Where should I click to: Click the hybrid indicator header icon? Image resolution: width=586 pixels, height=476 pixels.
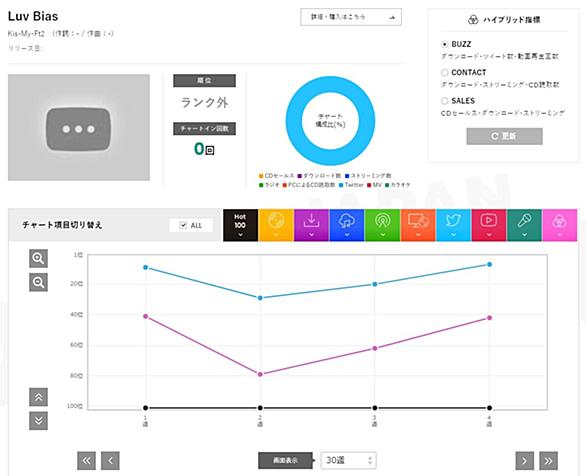[x=473, y=19]
